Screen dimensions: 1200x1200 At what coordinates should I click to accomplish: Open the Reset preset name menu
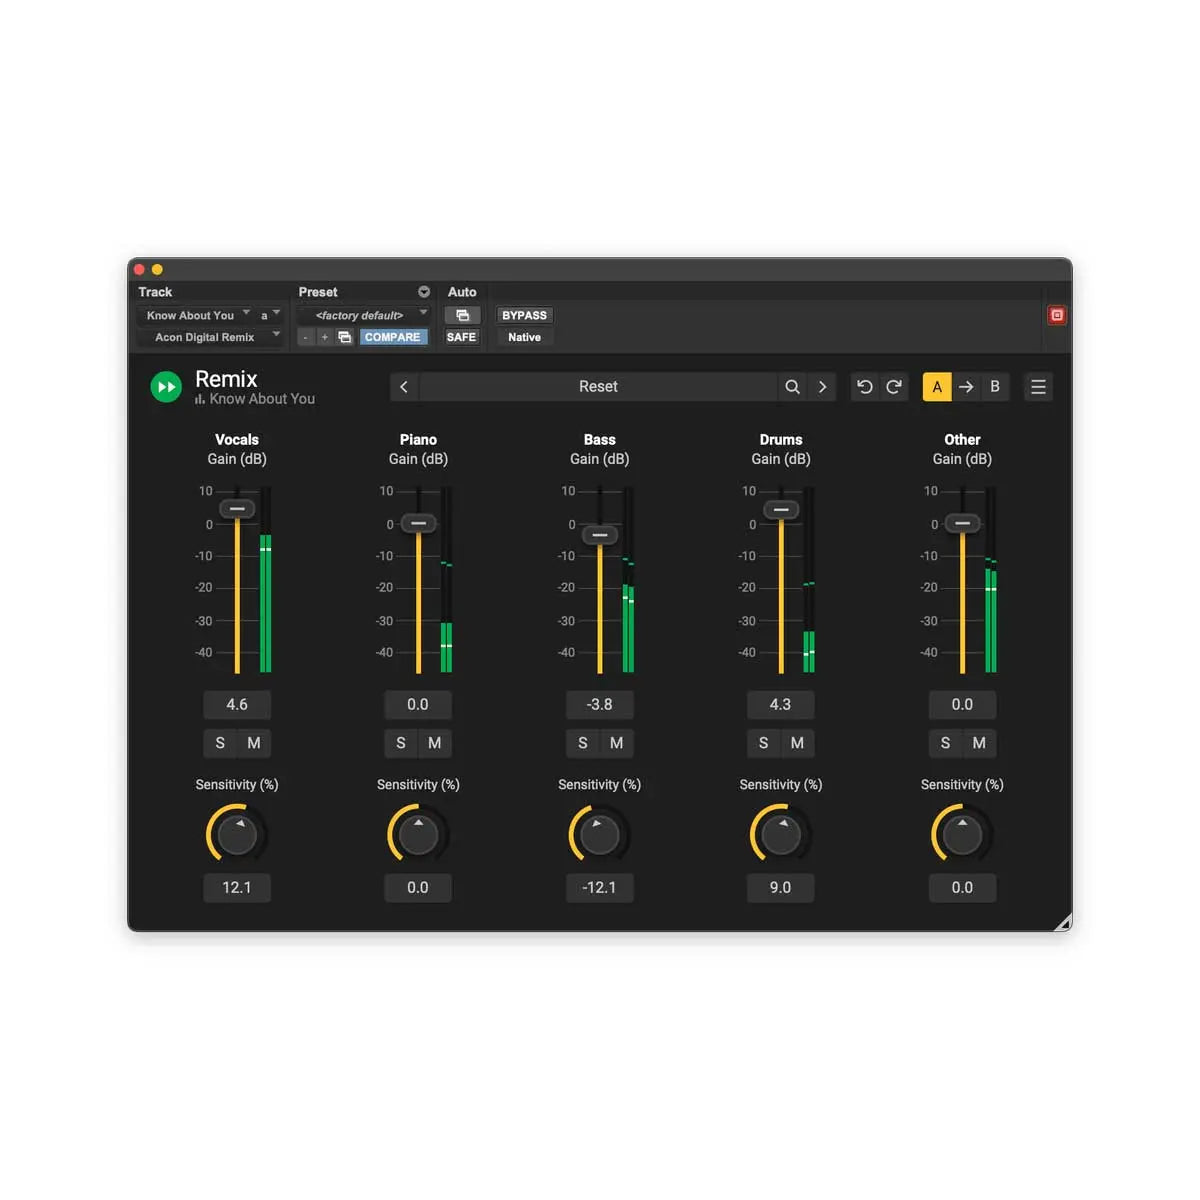(x=598, y=387)
